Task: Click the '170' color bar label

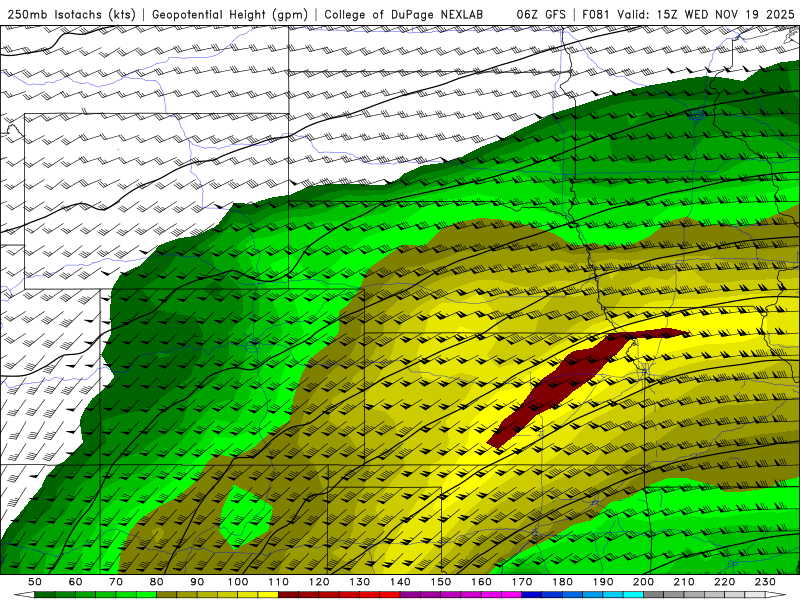Action: click(522, 582)
